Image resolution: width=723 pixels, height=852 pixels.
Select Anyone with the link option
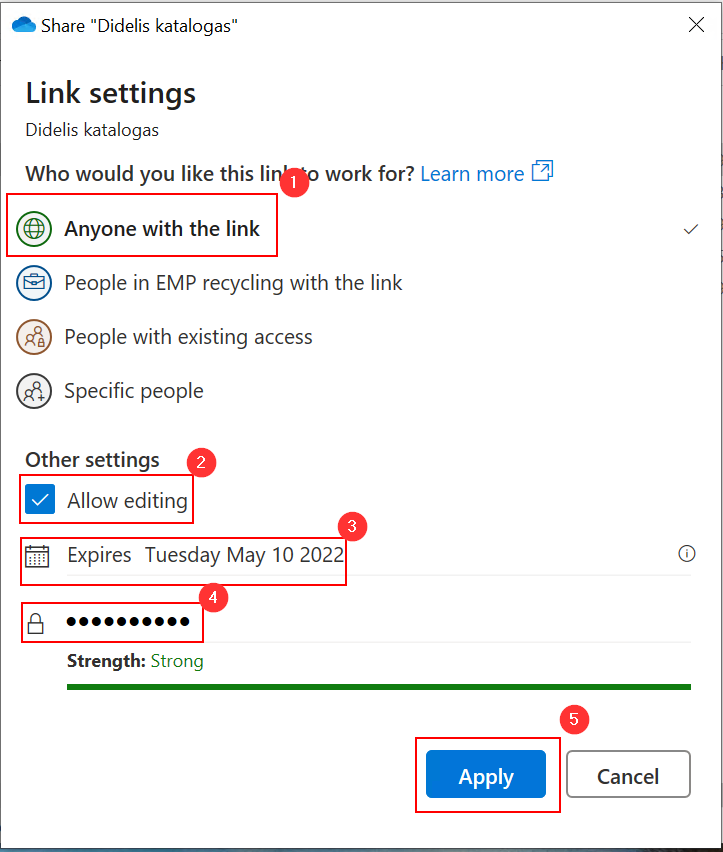click(162, 229)
